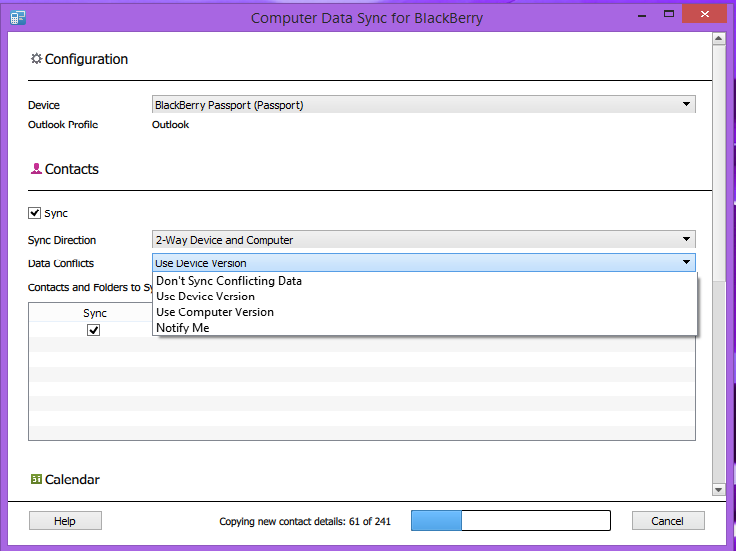Click the Calendar section icon
This screenshot has height=551, width=736.
[x=36, y=479]
